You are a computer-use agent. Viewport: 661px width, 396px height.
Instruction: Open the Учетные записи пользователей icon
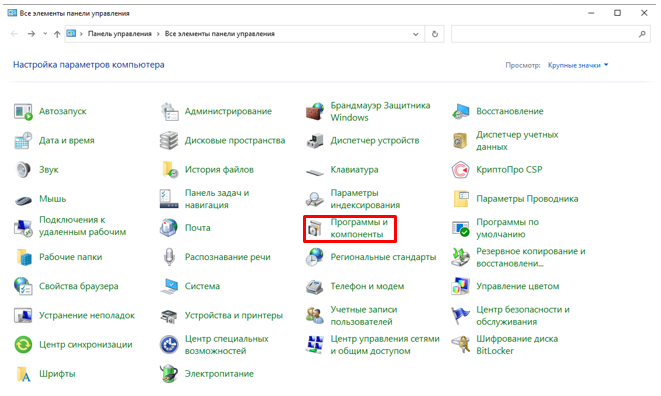pyautogui.click(x=315, y=315)
